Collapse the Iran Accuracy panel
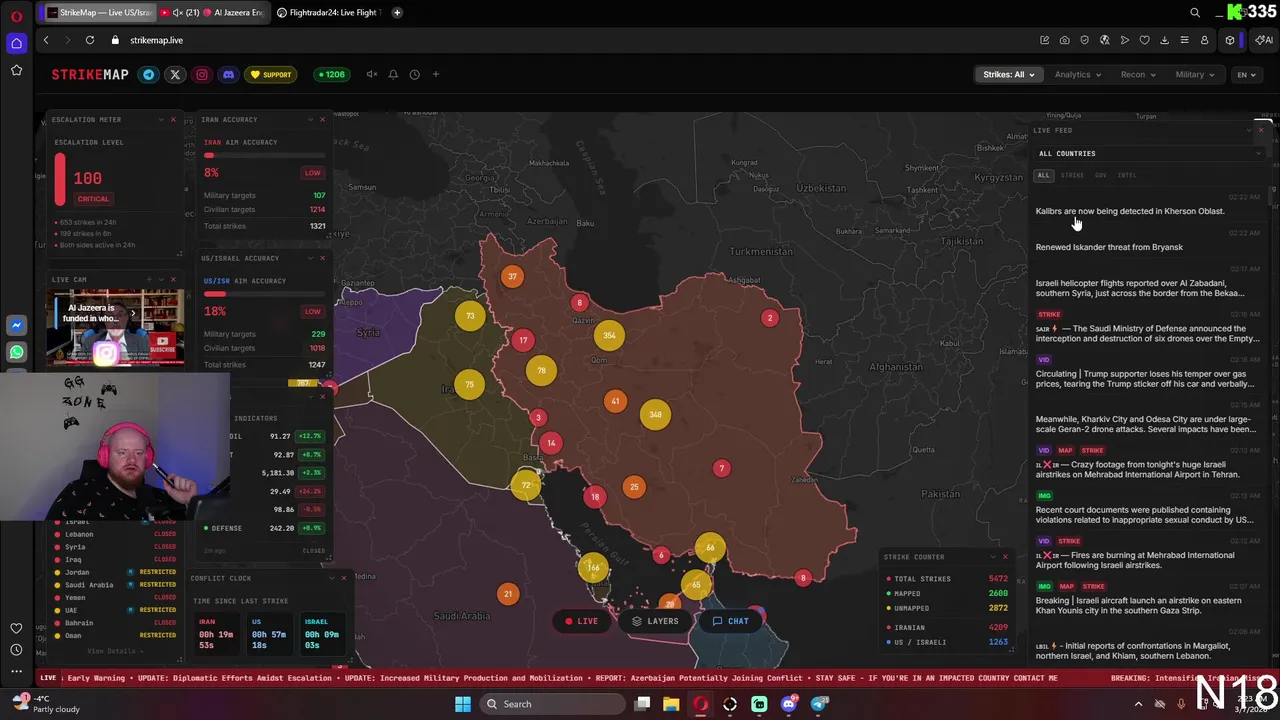Image resolution: width=1280 pixels, height=720 pixels. [310, 120]
